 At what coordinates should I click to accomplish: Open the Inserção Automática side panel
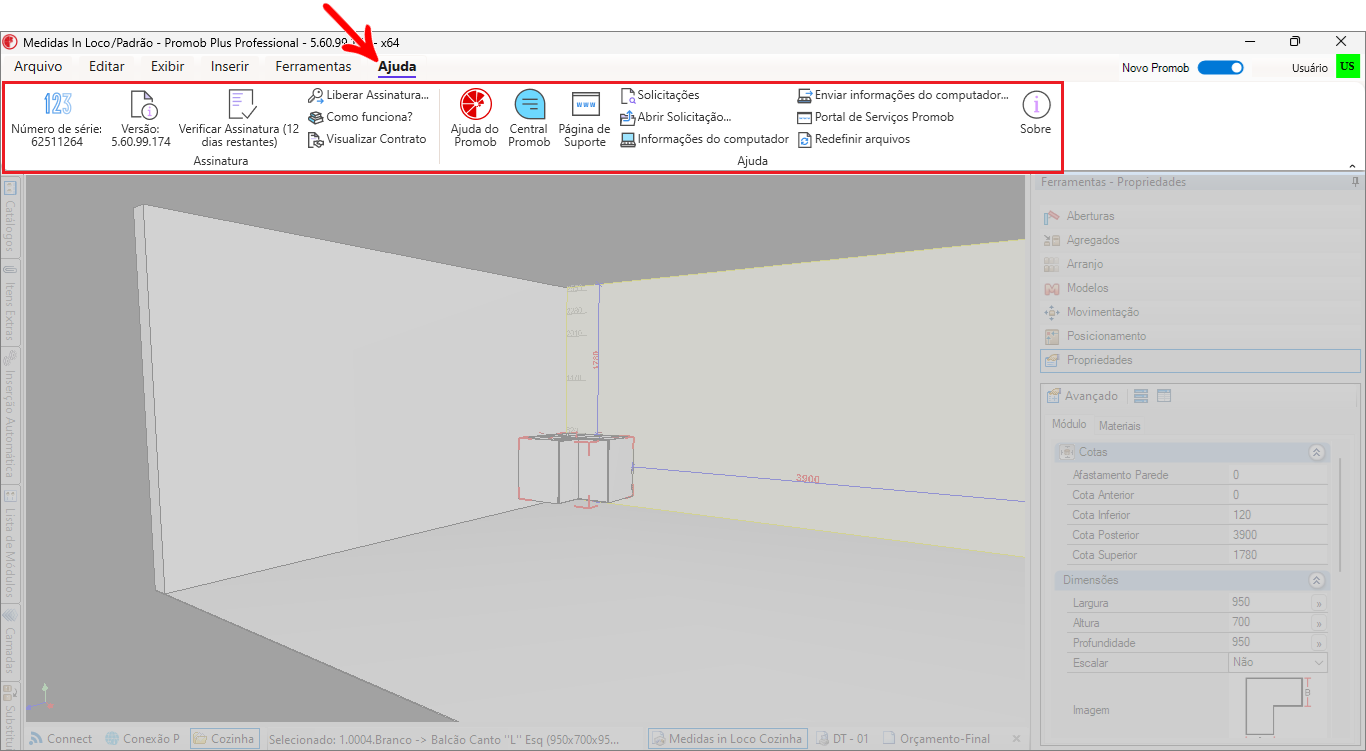[10, 414]
